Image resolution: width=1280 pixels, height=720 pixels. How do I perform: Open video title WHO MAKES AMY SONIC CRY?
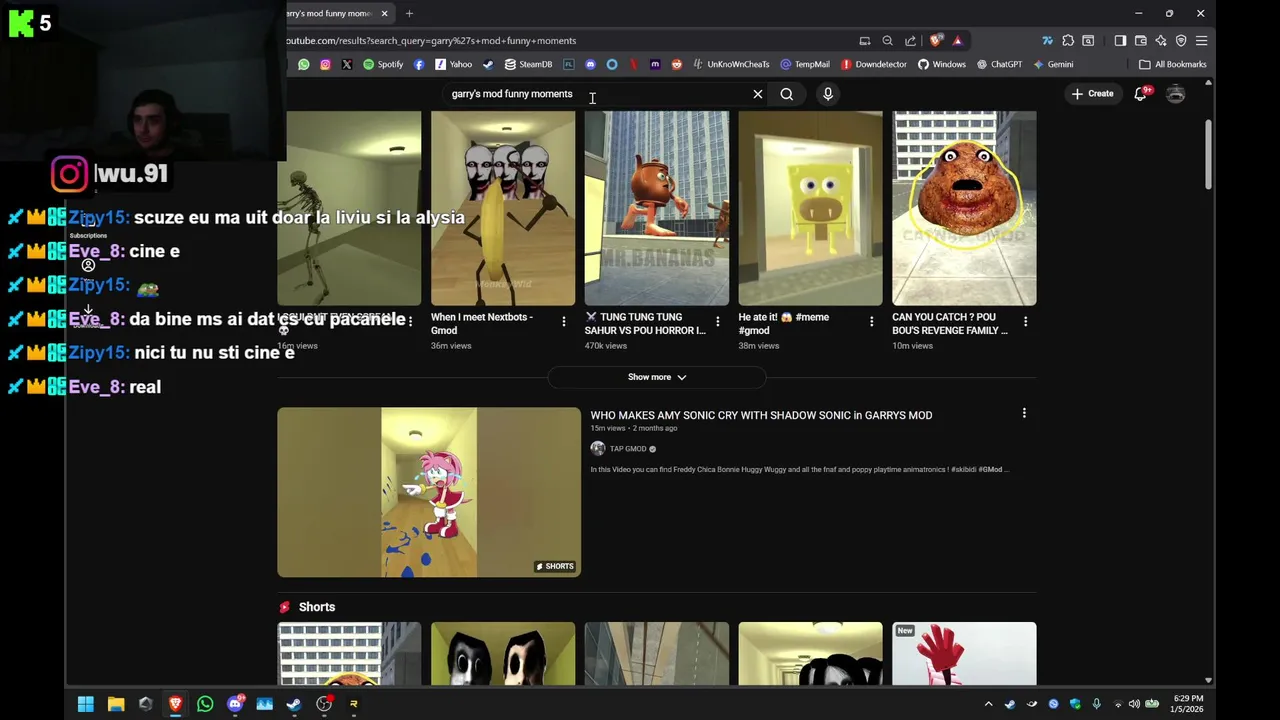click(761, 415)
